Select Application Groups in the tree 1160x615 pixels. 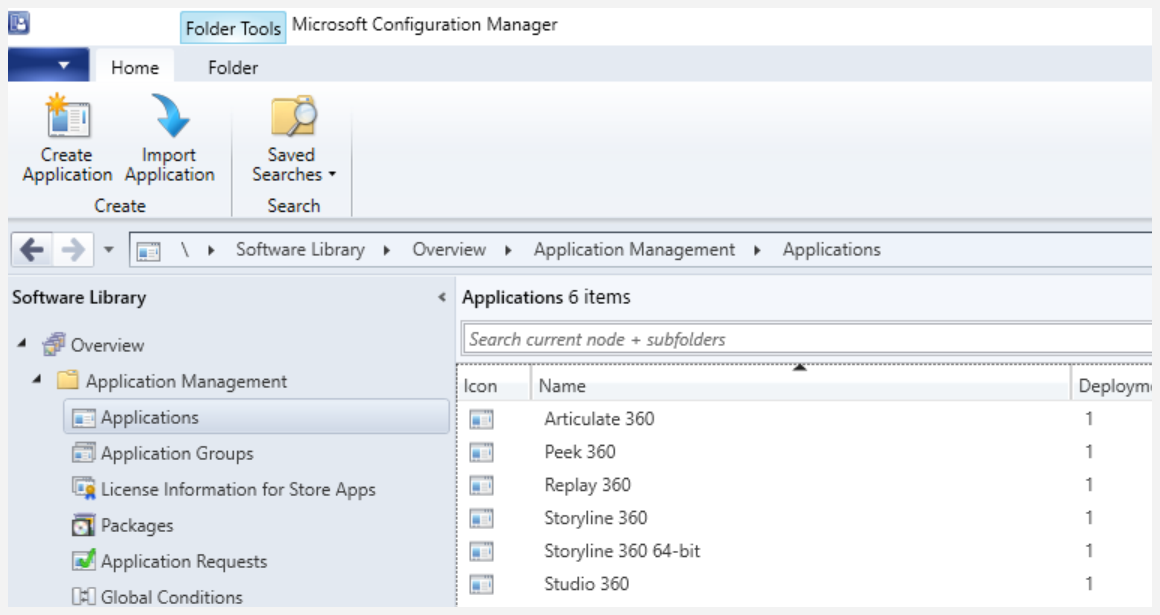tap(178, 453)
